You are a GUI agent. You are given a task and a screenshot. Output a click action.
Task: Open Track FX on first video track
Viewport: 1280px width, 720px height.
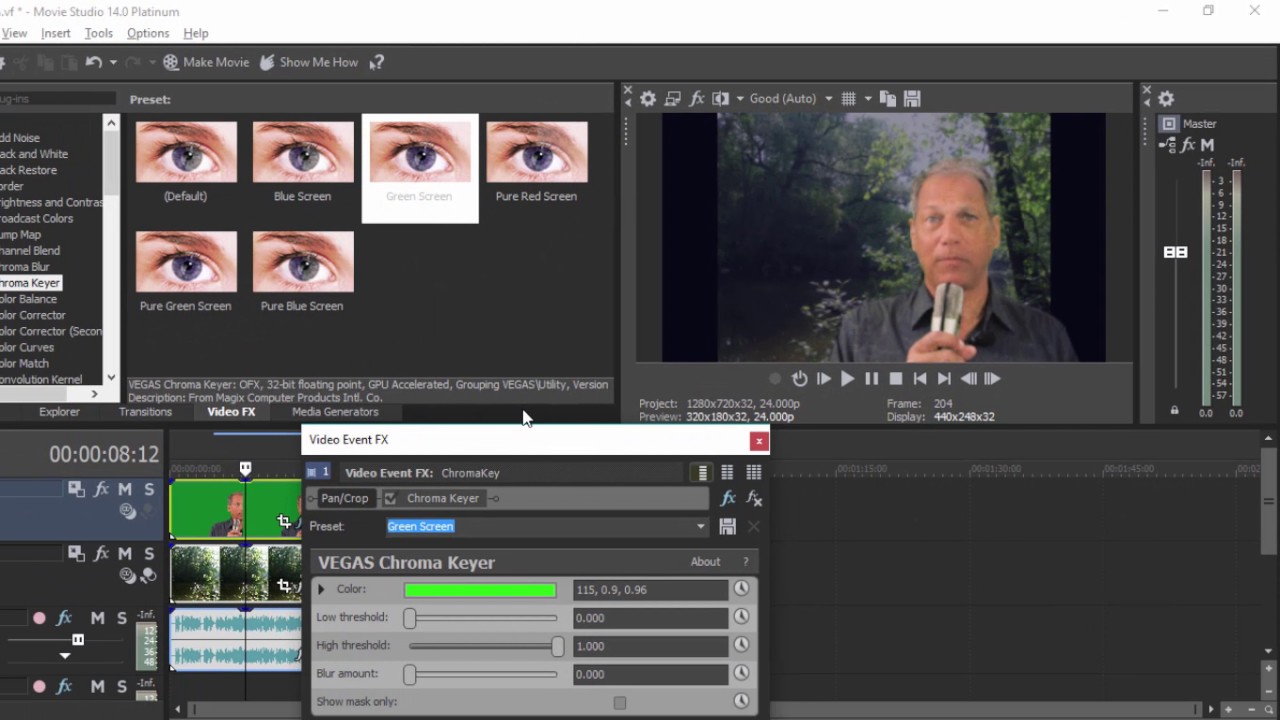(101, 489)
